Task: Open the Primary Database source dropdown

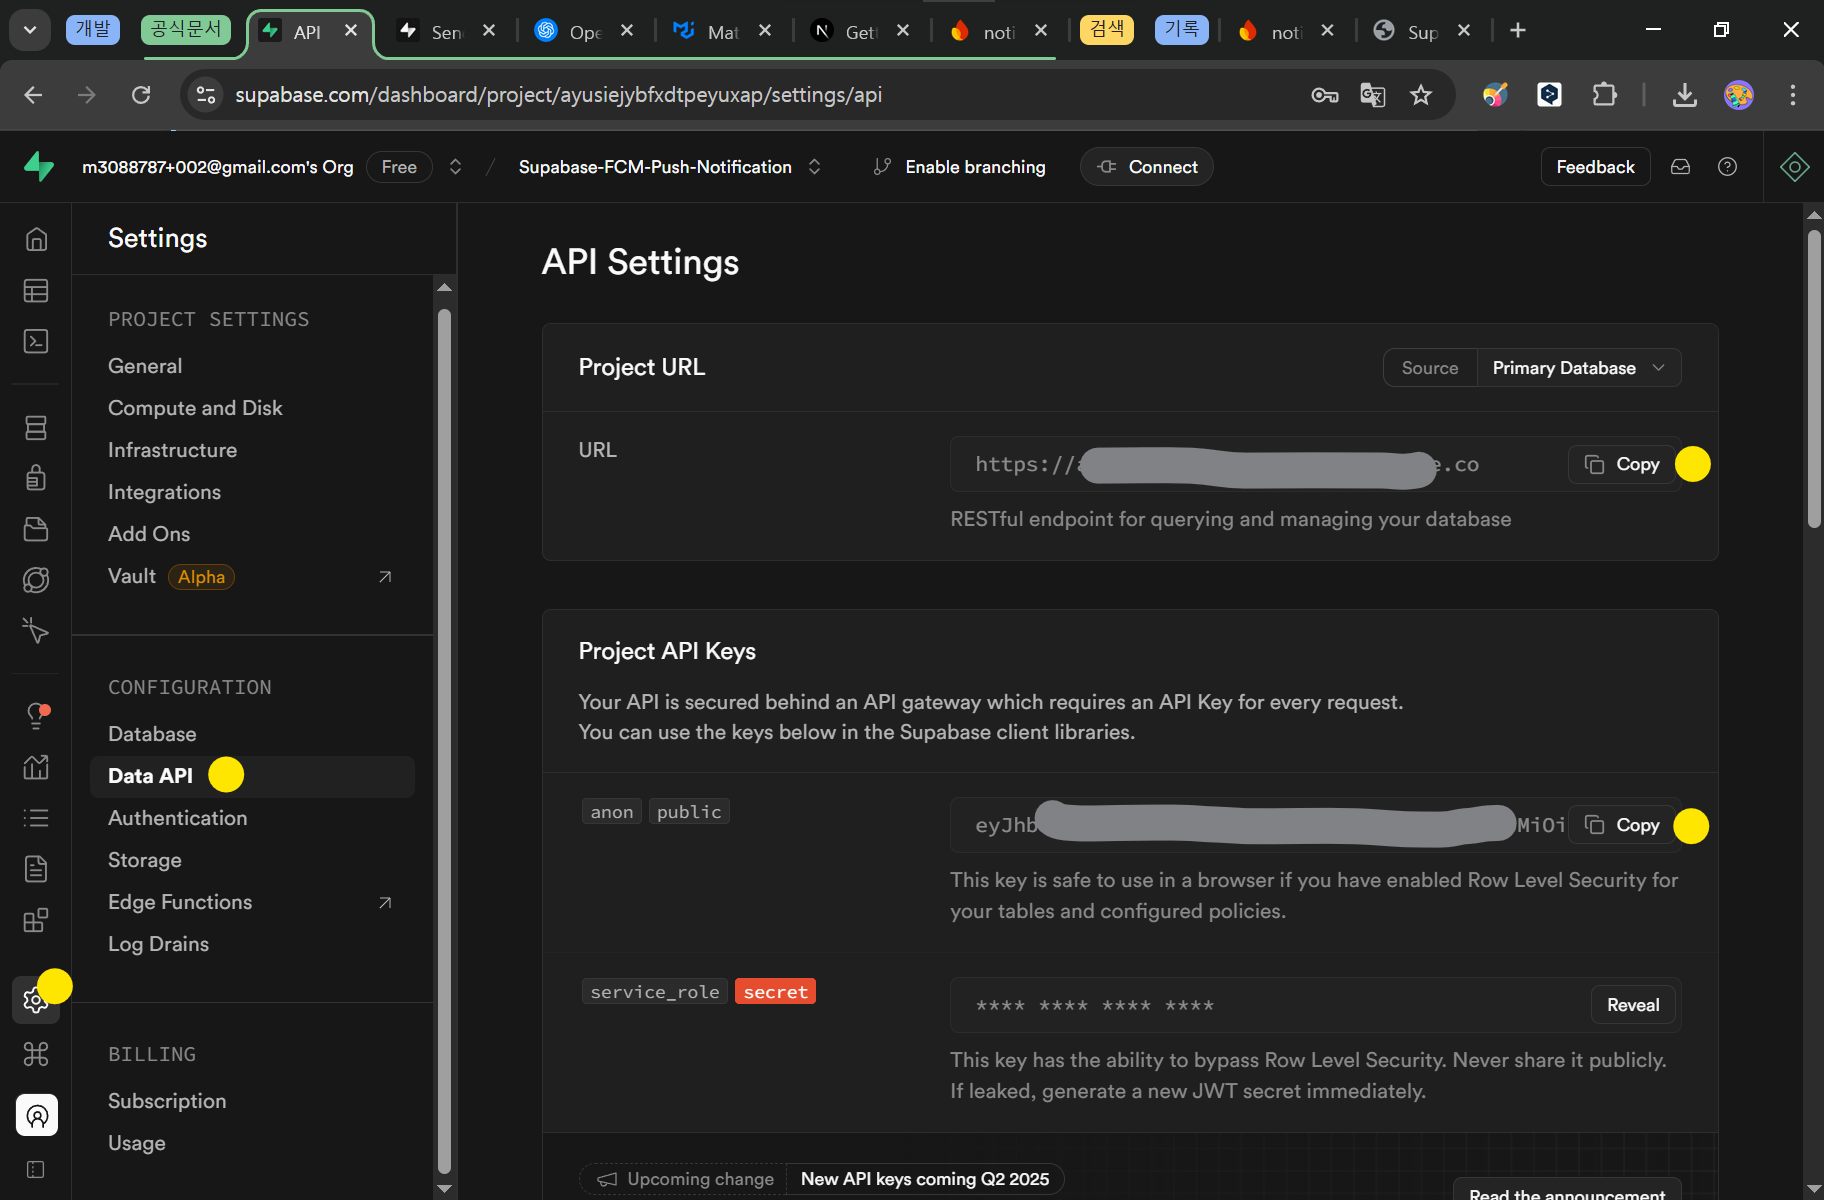Action: (x=1578, y=368)
